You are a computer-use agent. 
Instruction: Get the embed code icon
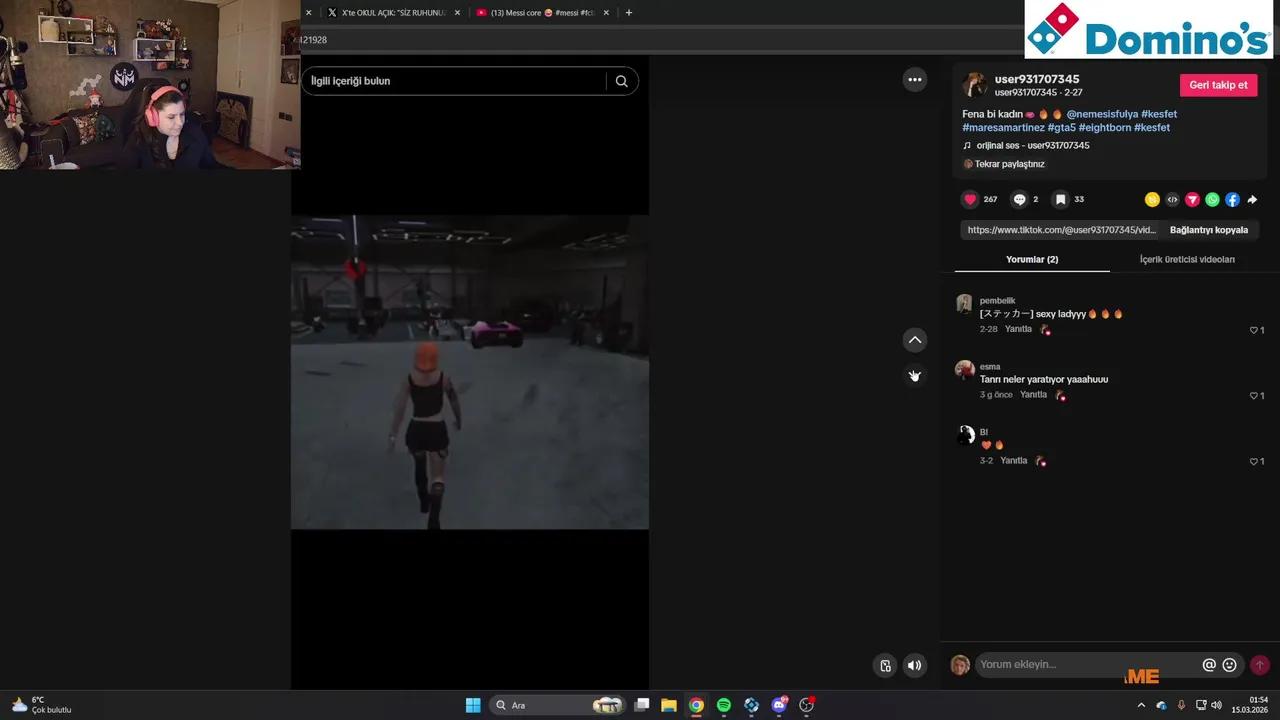click(x=1172, y=199)
